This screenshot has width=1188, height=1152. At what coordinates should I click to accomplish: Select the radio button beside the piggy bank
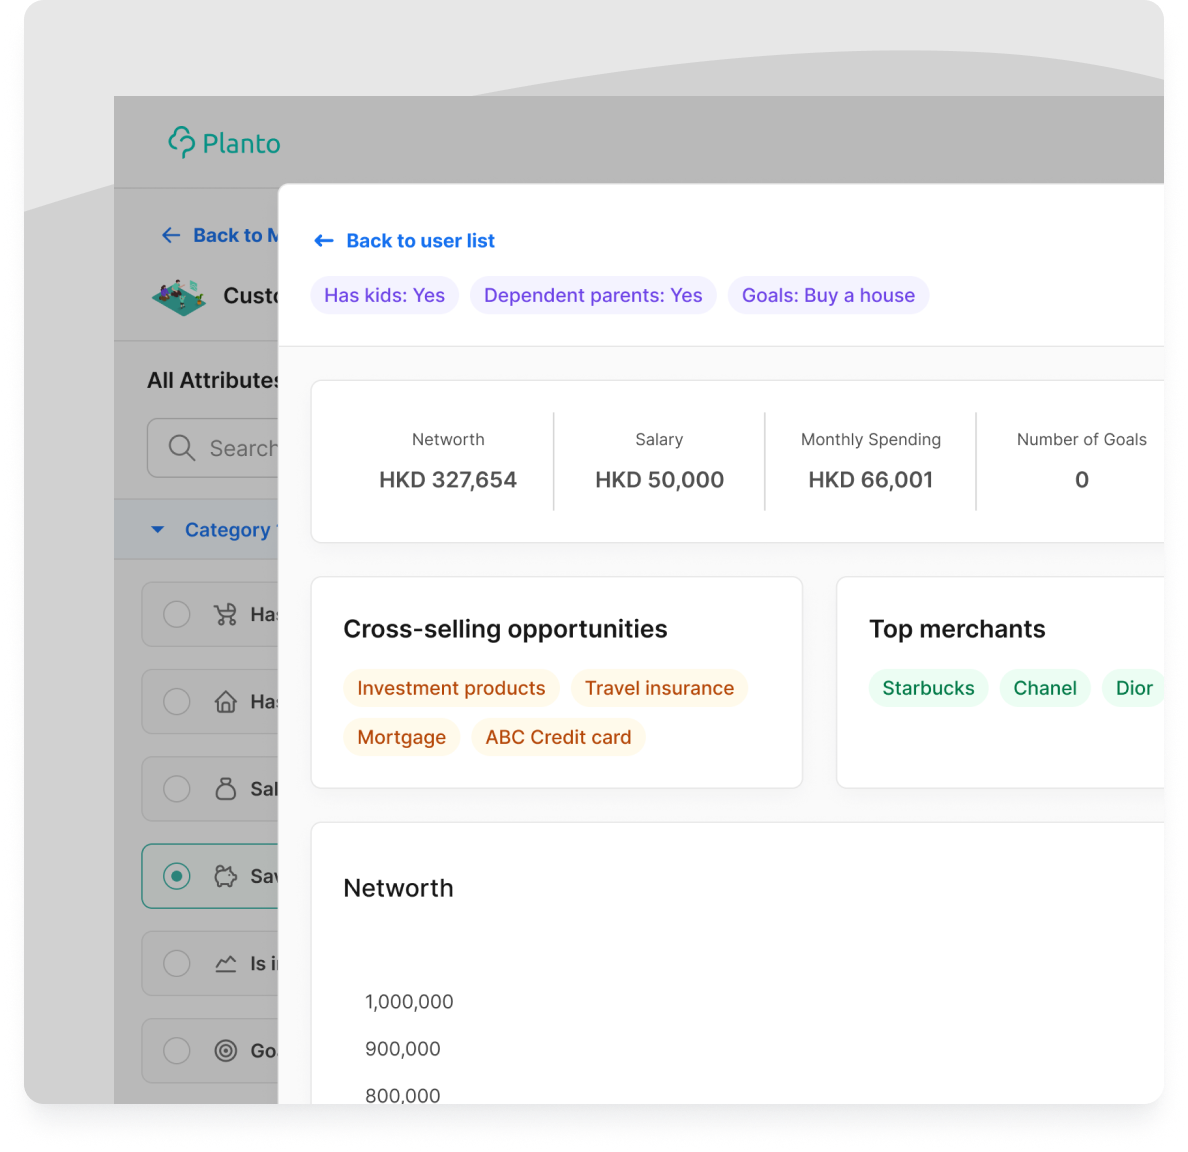click(177, 876)
